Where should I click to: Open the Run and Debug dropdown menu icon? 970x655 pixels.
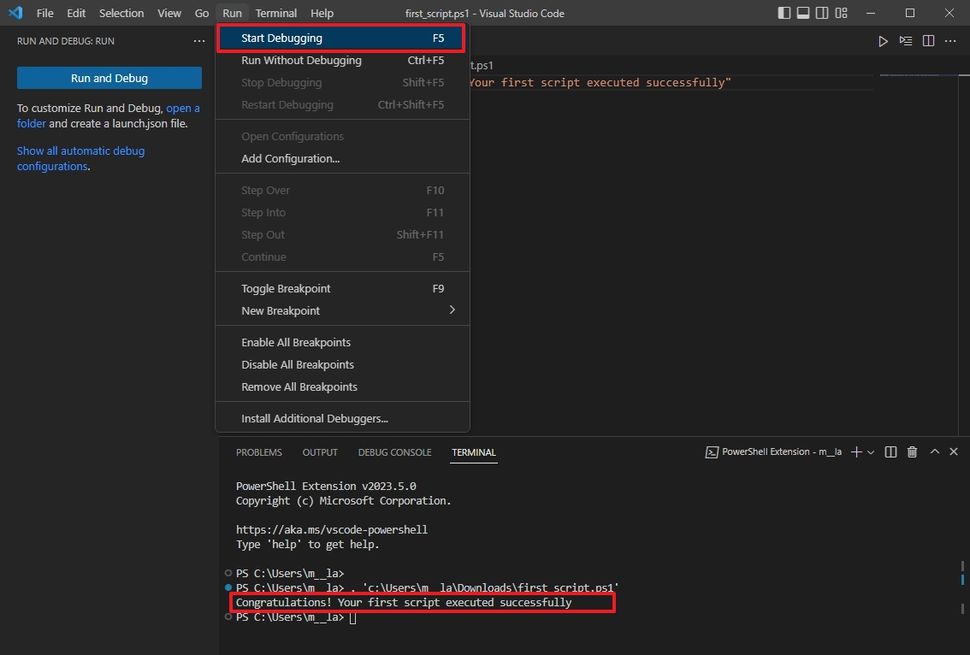click(x=197, y=40)
